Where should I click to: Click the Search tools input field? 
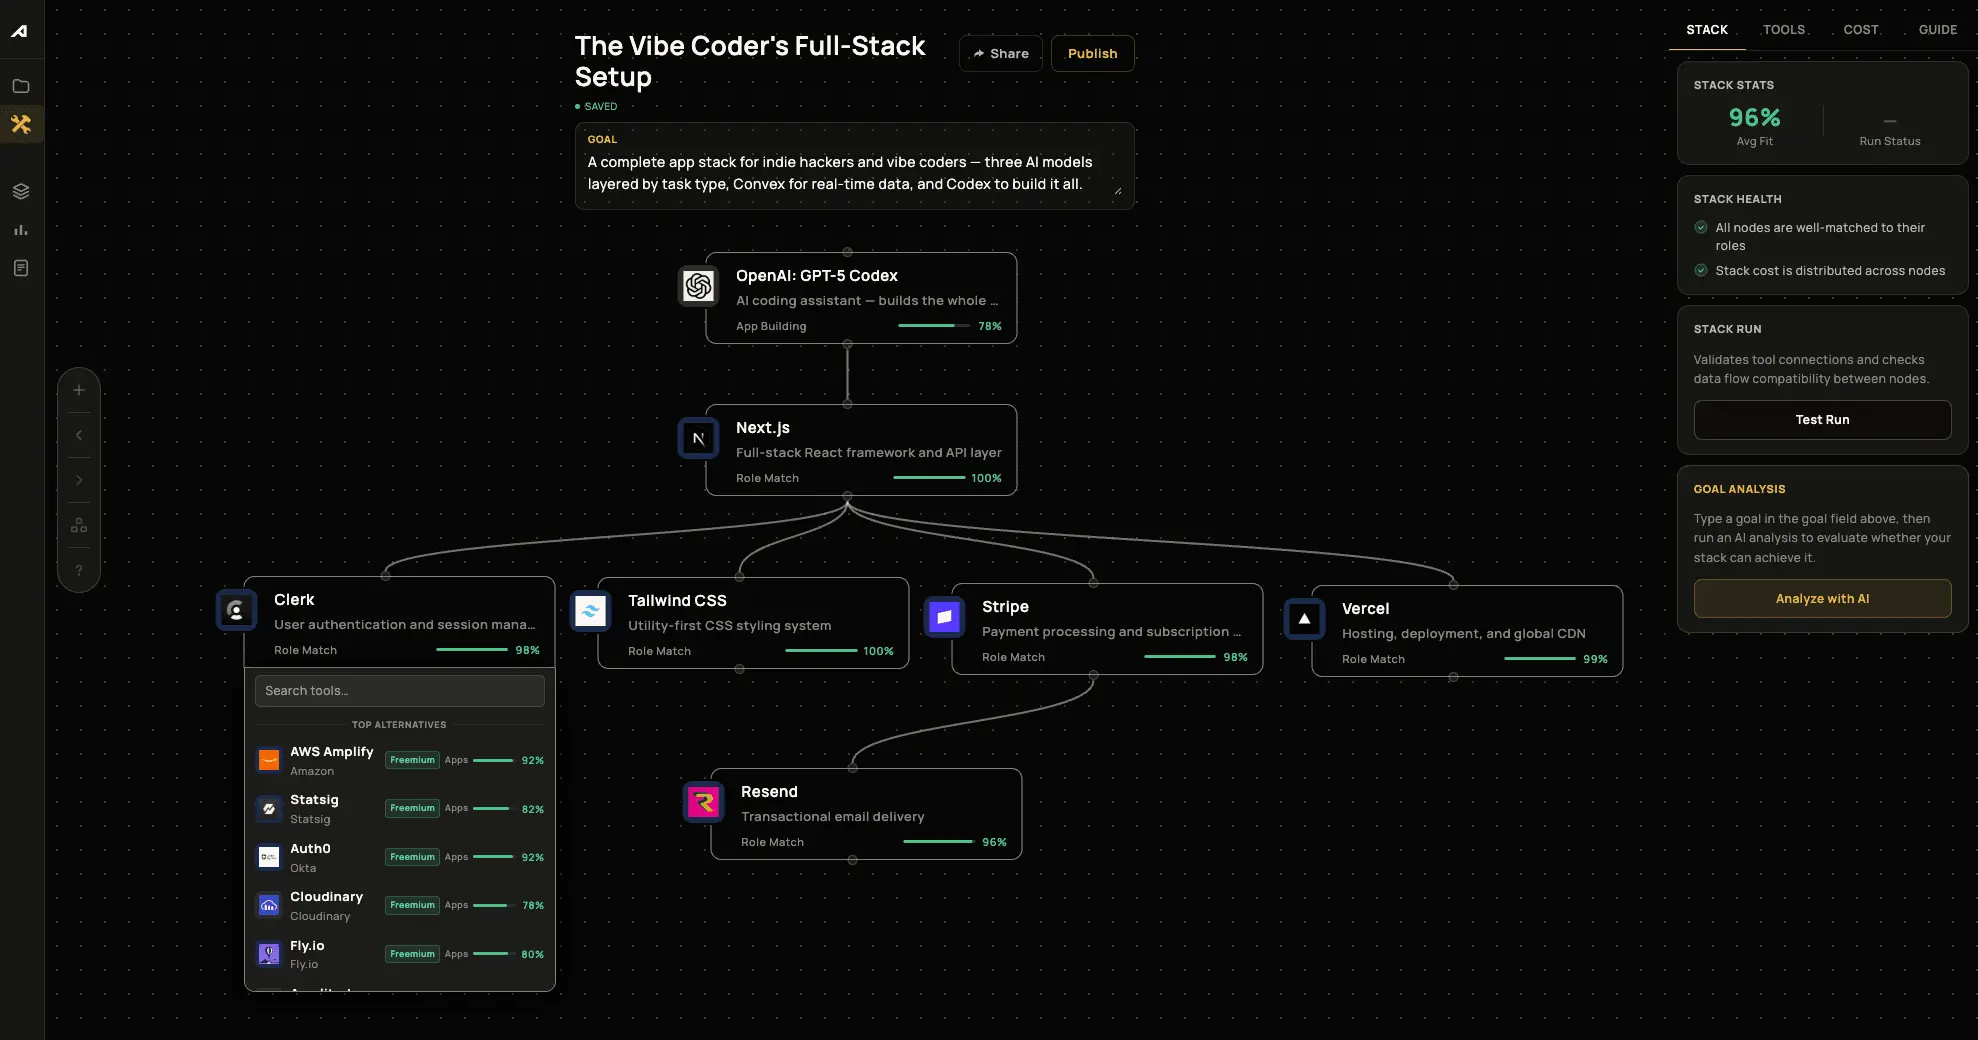point(400,691)
